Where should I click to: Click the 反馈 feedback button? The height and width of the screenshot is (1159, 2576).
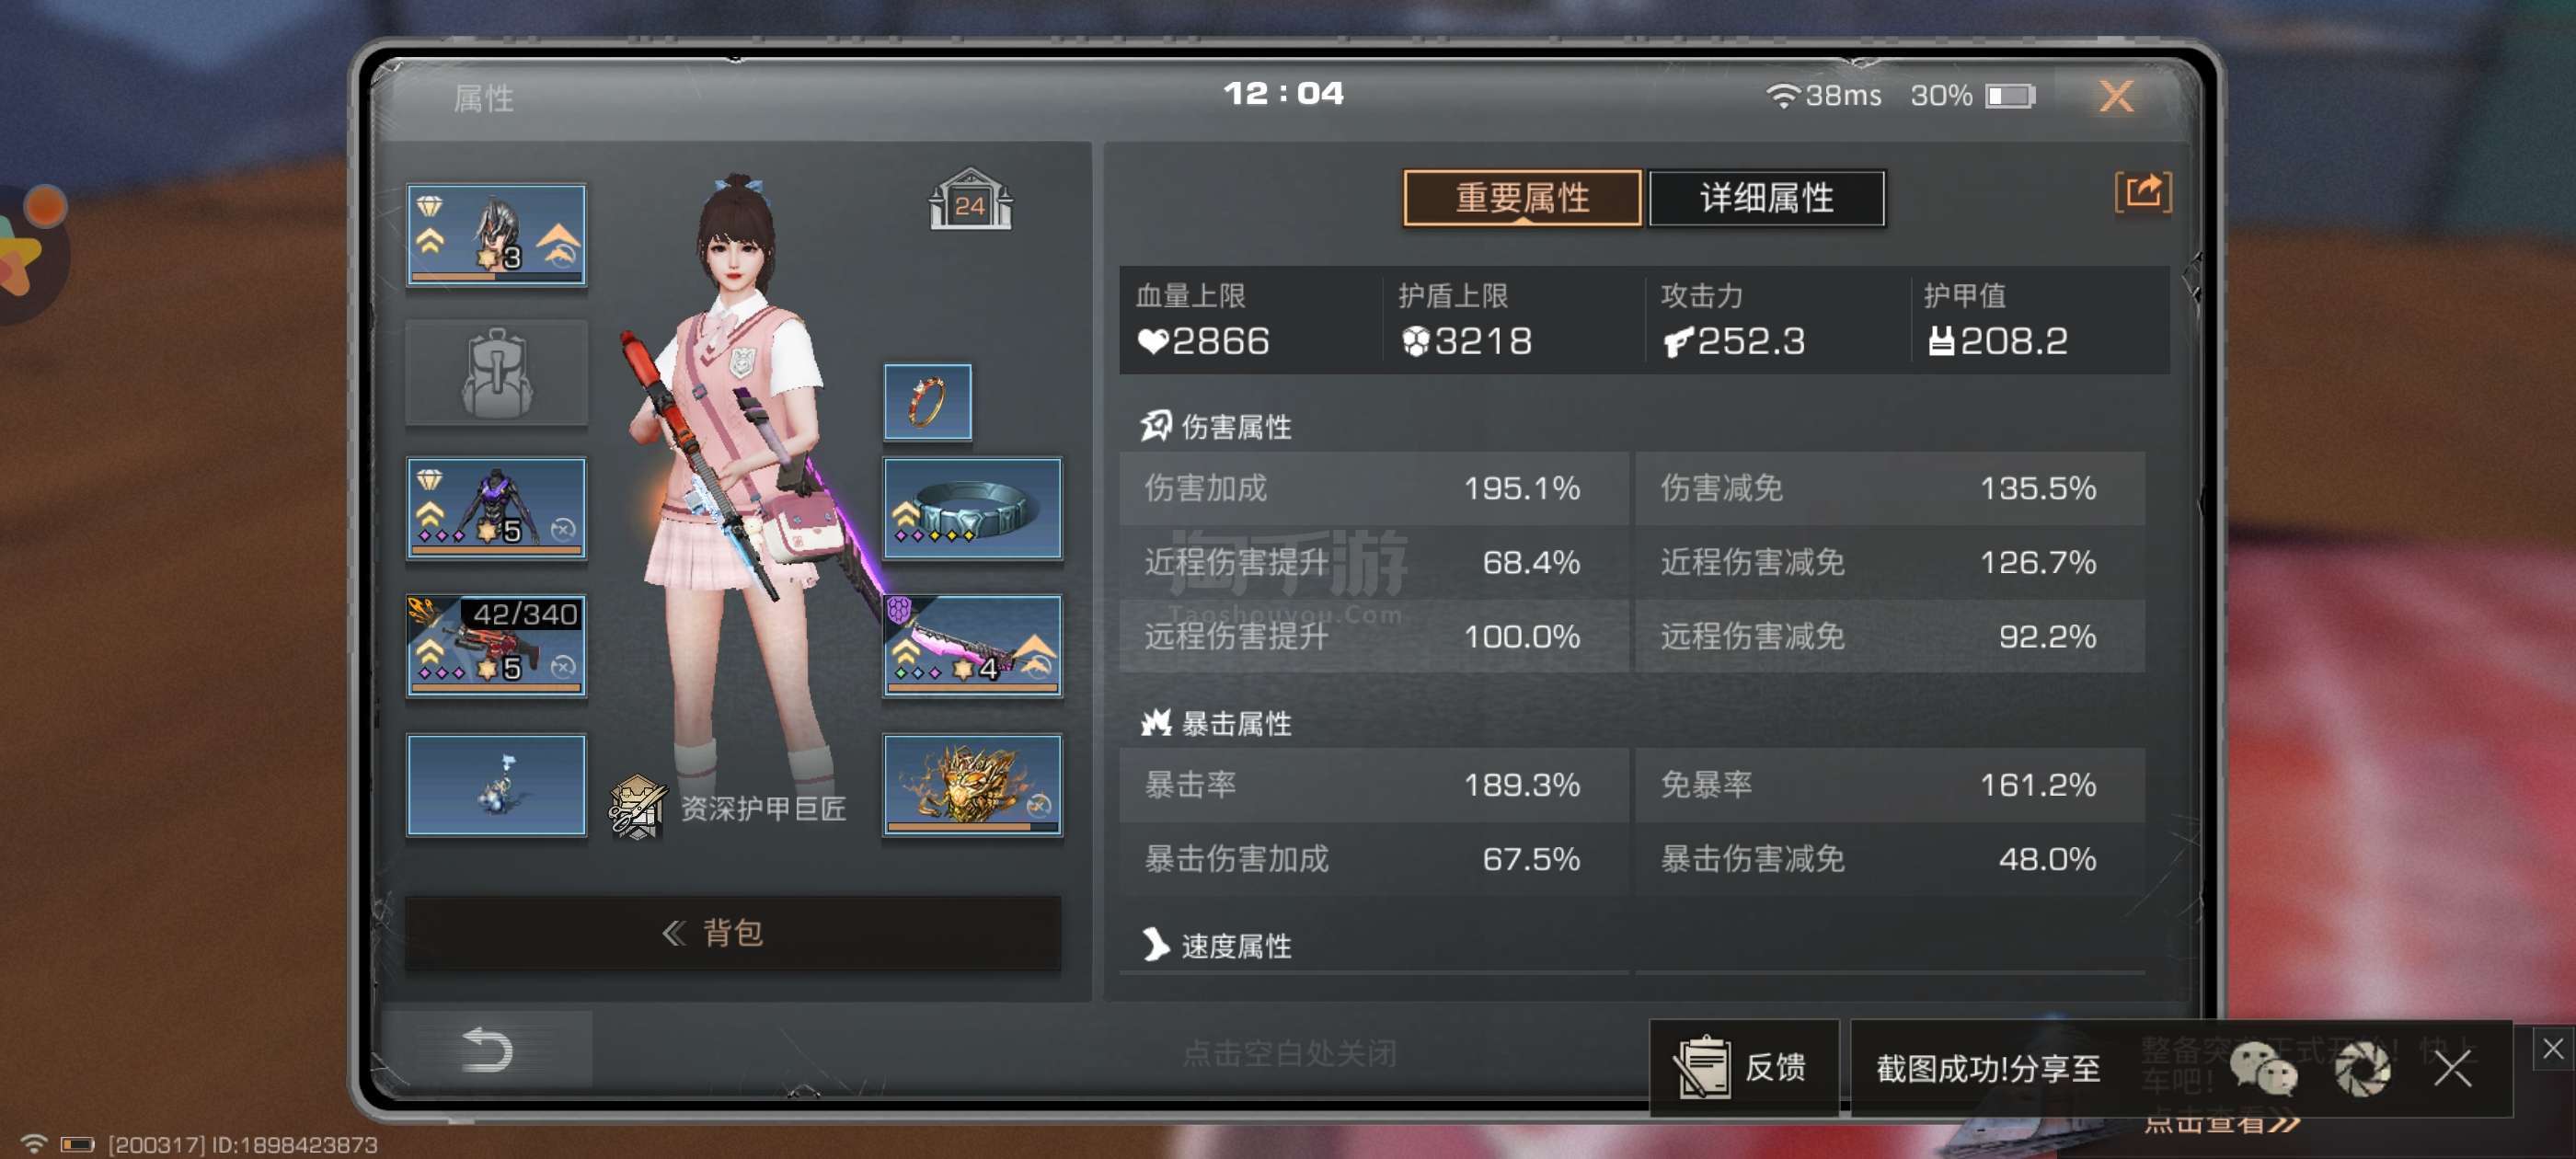[1744, 1067]
